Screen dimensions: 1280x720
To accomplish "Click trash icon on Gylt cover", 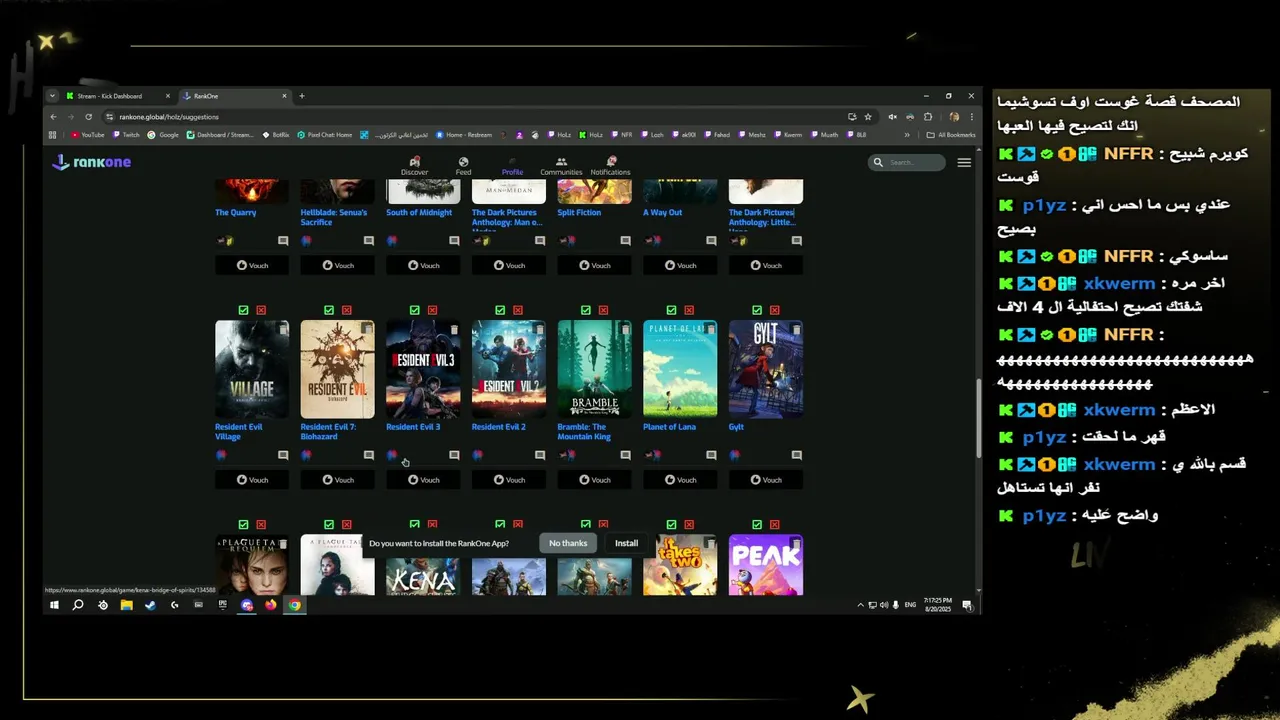I will (x=796, y=329).
